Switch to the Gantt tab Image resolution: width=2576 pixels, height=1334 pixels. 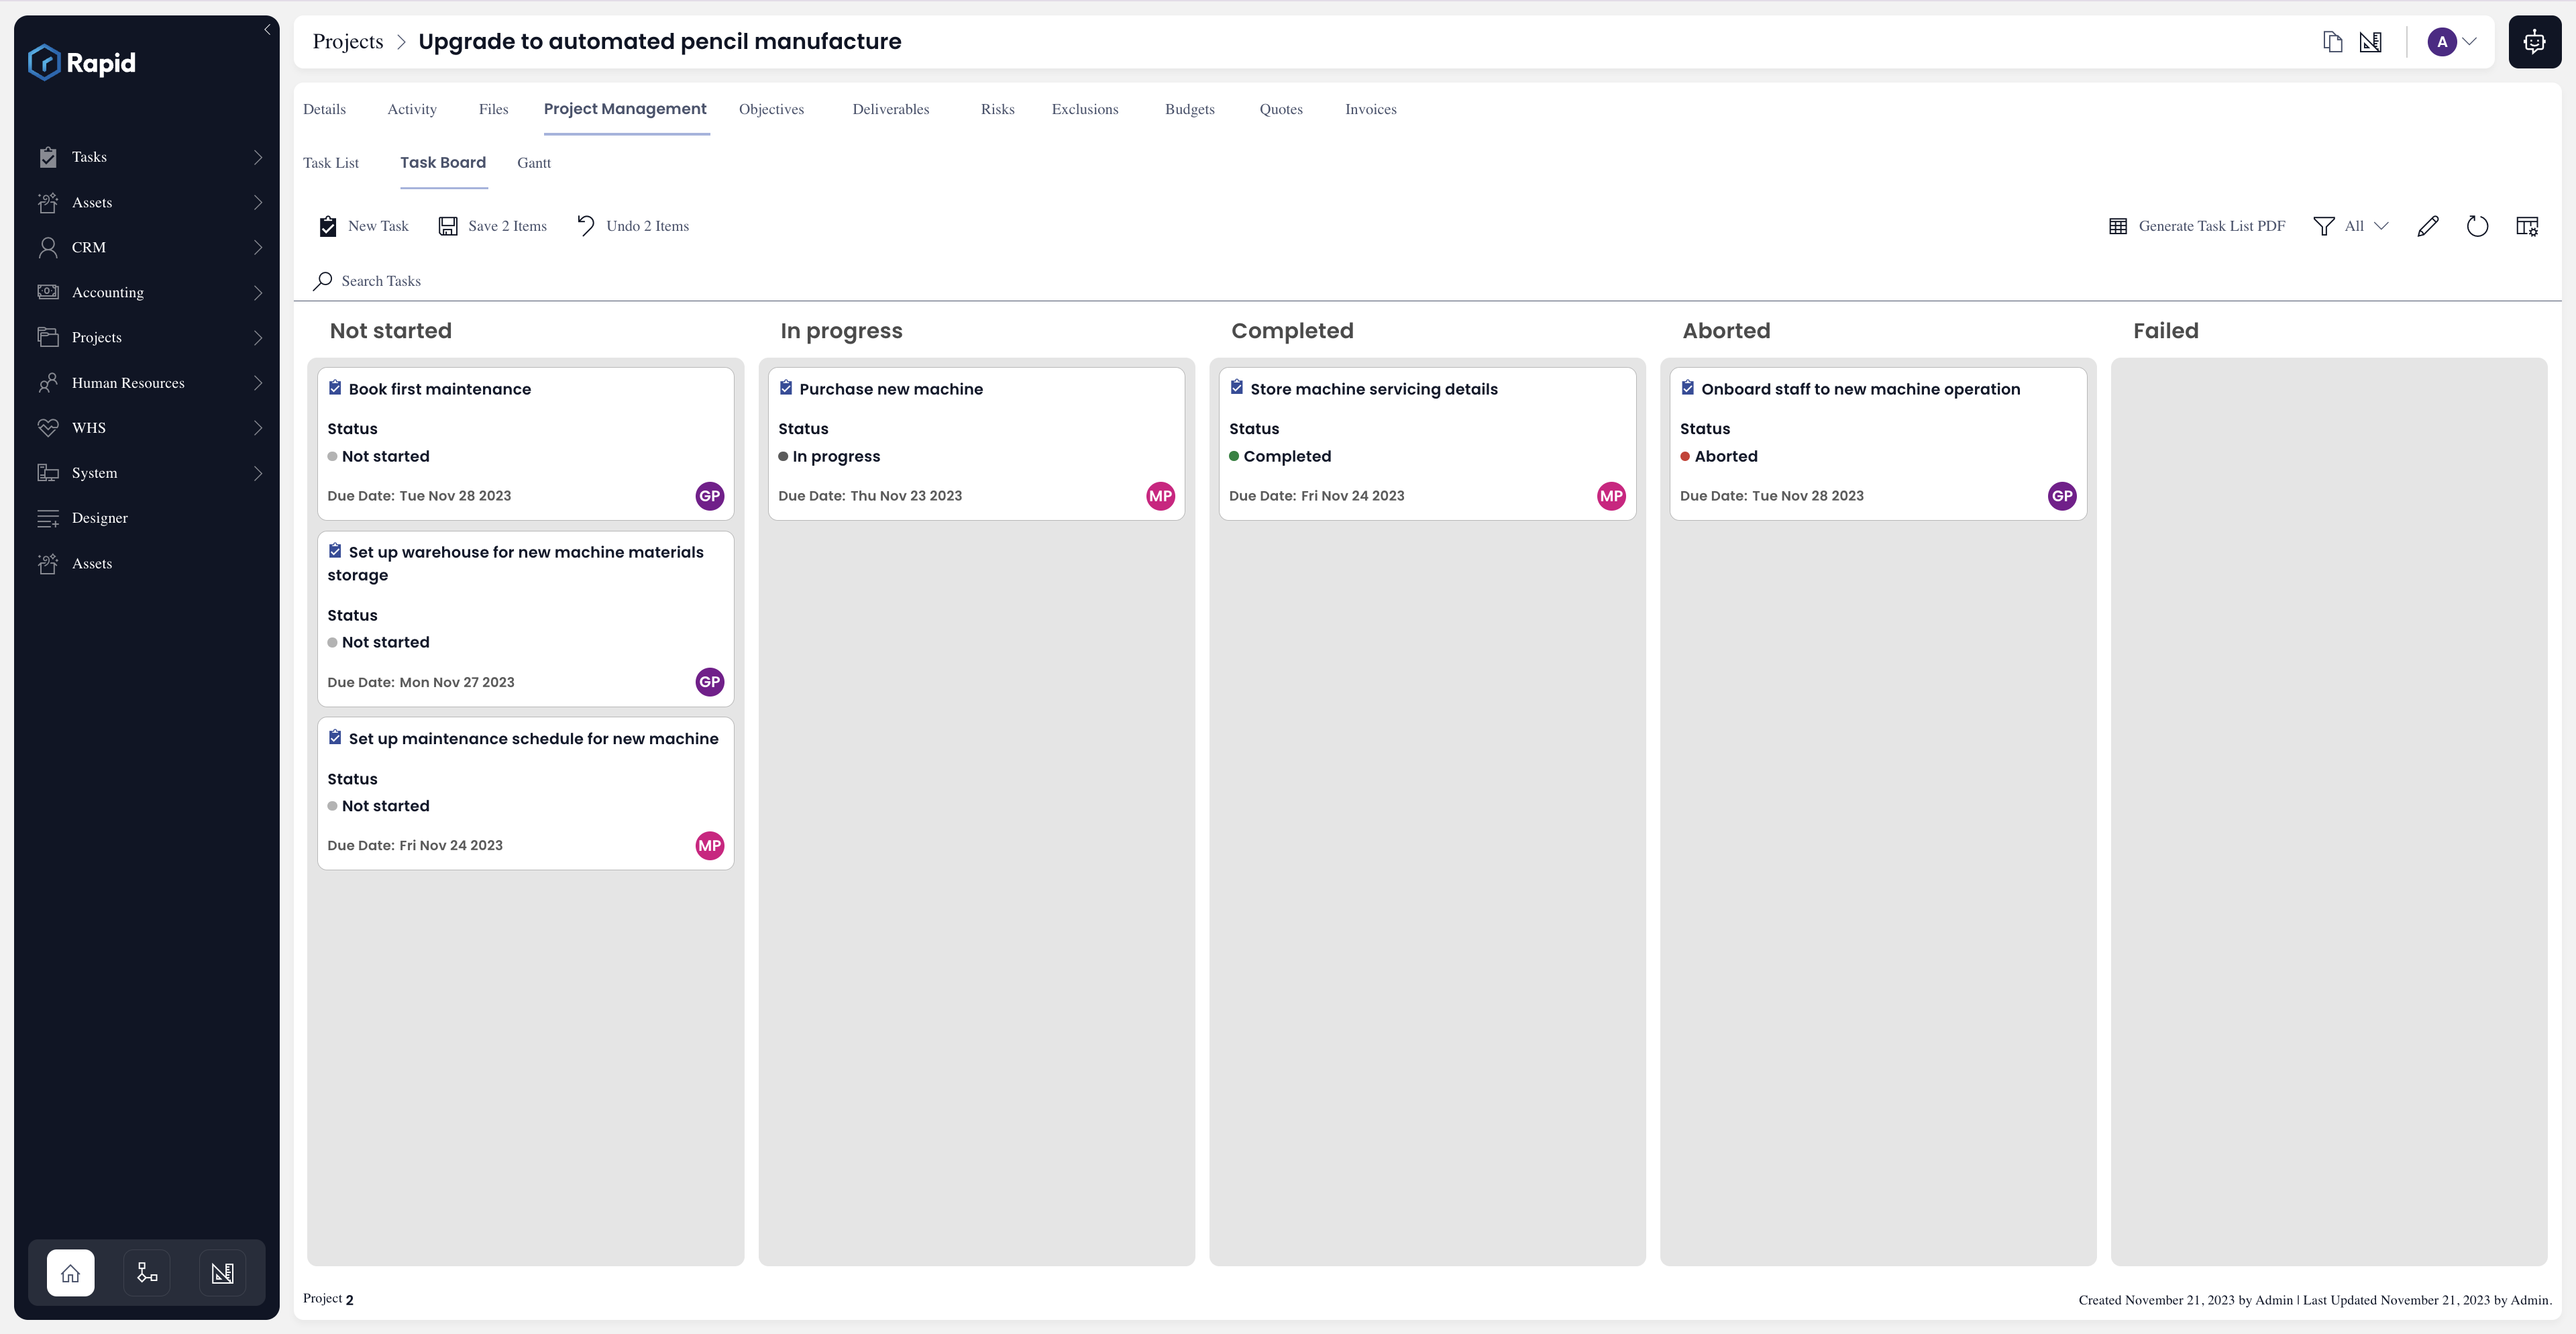coord(534,163)
